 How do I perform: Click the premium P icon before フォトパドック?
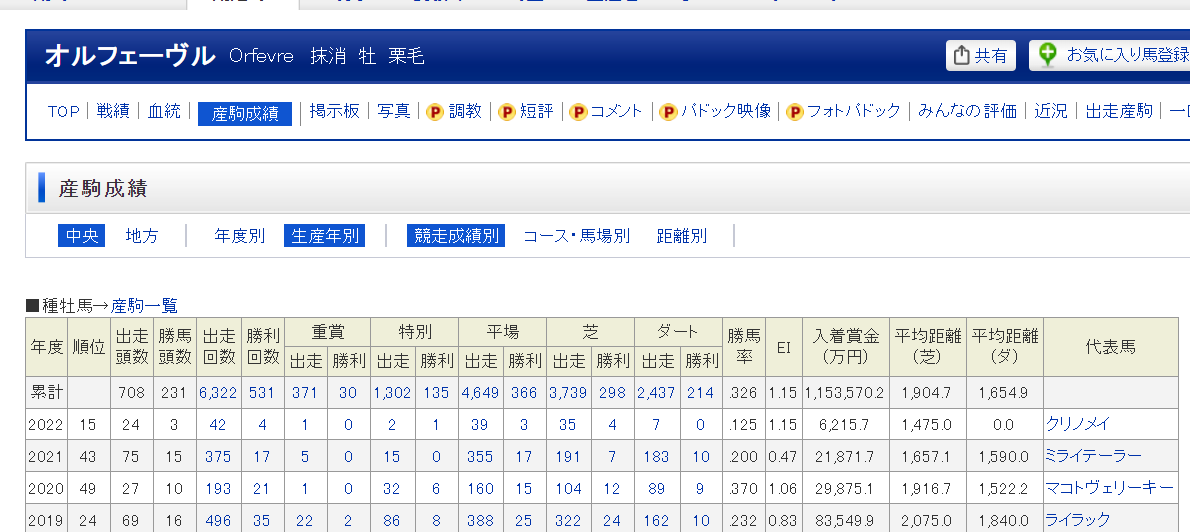[x=794, y=112]
